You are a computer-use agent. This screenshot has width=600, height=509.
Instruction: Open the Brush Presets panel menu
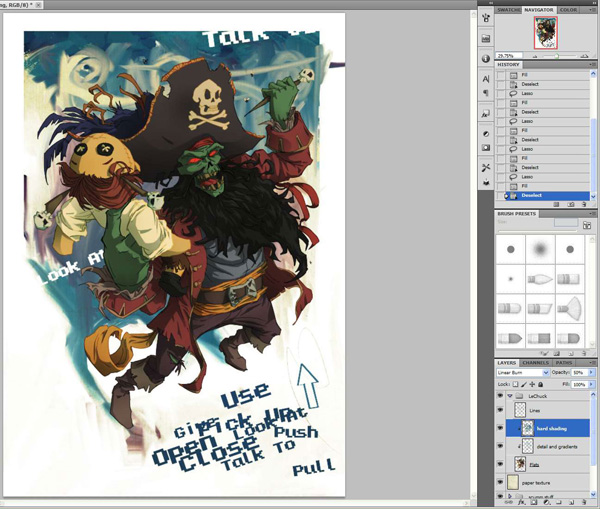point(592,214)
